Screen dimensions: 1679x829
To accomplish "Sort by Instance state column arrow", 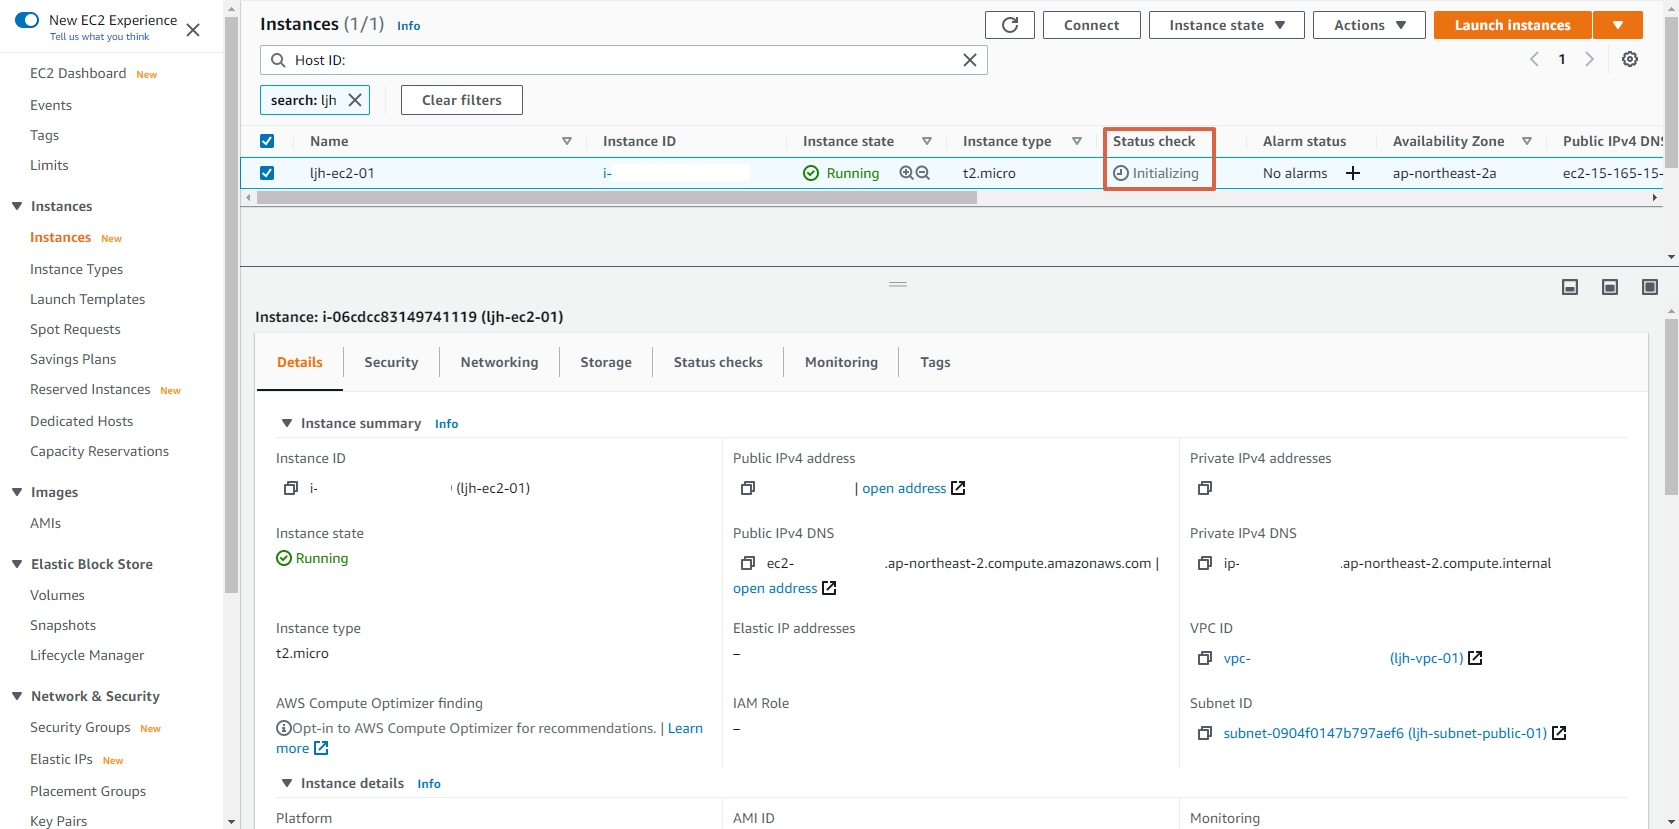I will 927,141.
